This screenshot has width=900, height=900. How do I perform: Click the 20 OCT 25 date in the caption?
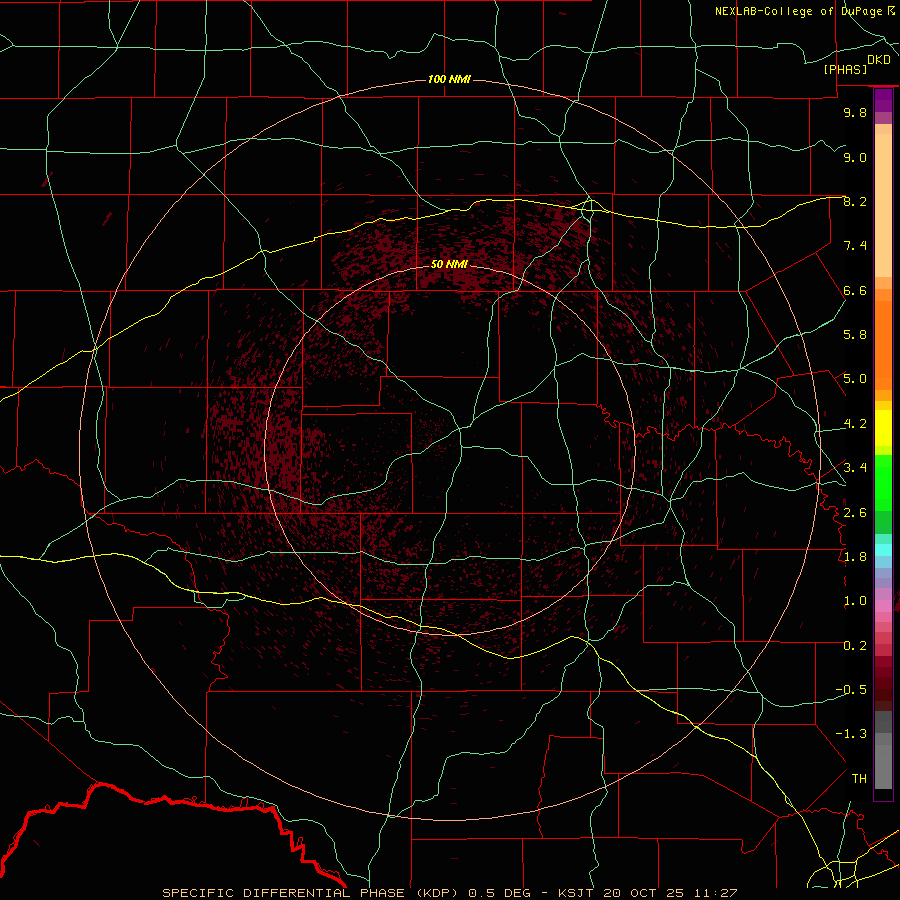click(644, 893)
